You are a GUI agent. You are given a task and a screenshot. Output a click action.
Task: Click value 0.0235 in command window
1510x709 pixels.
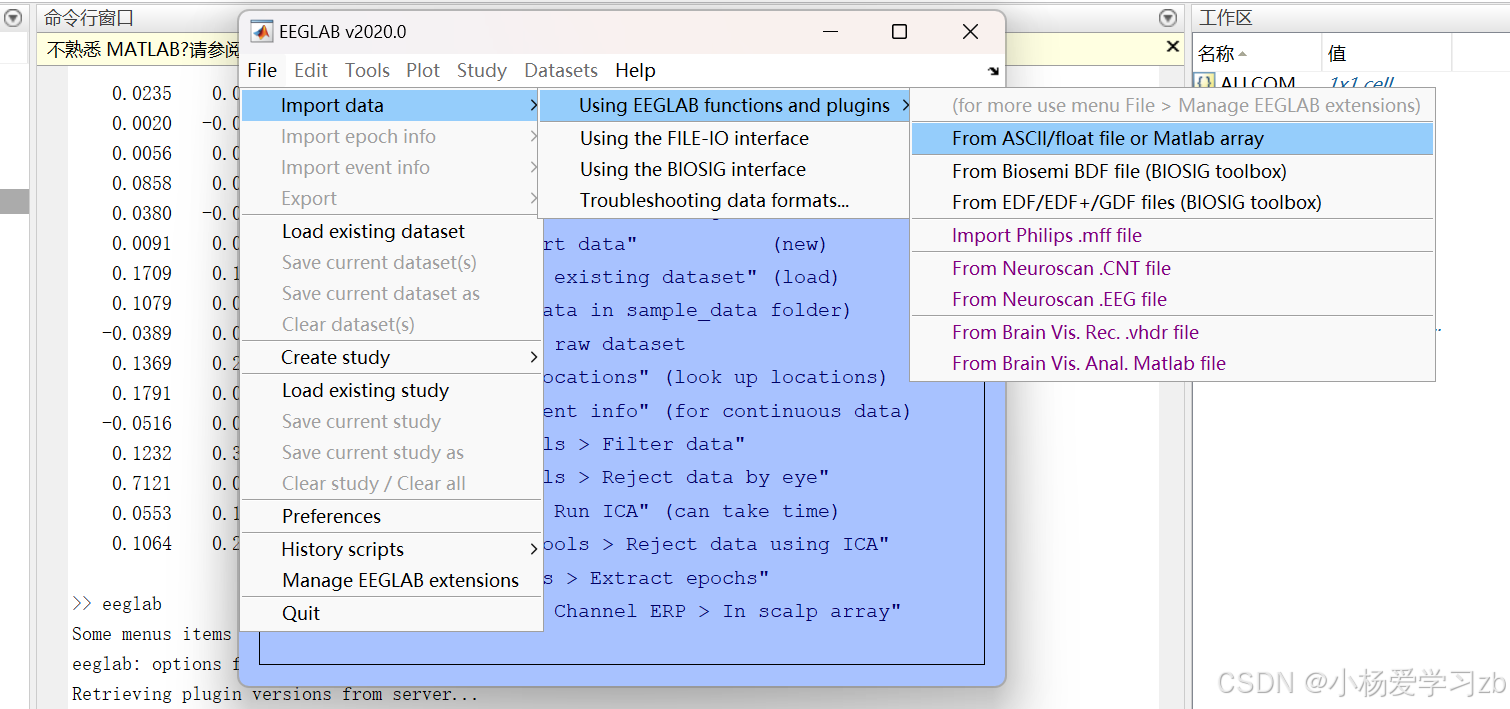(142, 93)
